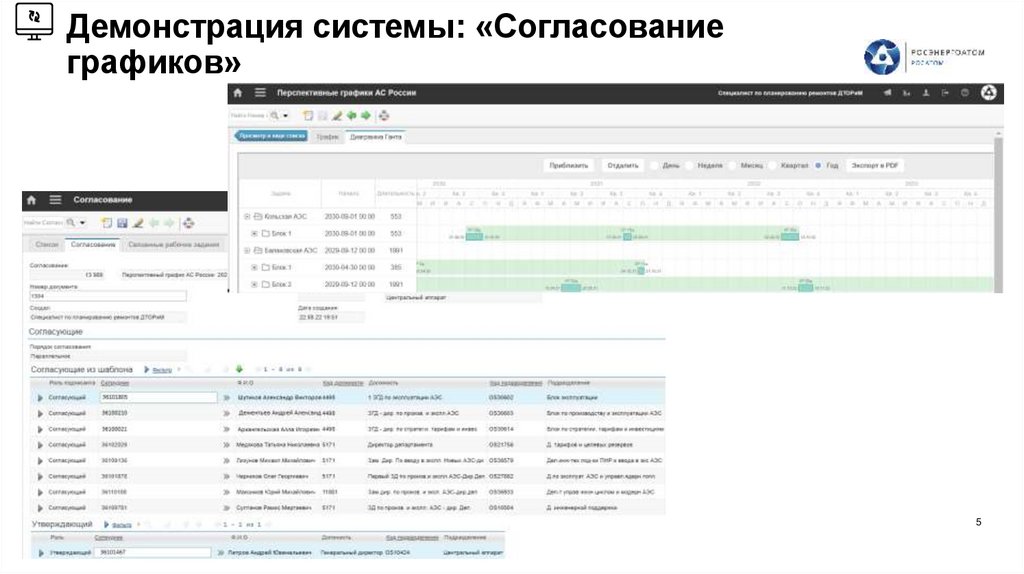Click Отдалить zoom-out button
Screen dimensions: 1024x574
pos(622,166)
